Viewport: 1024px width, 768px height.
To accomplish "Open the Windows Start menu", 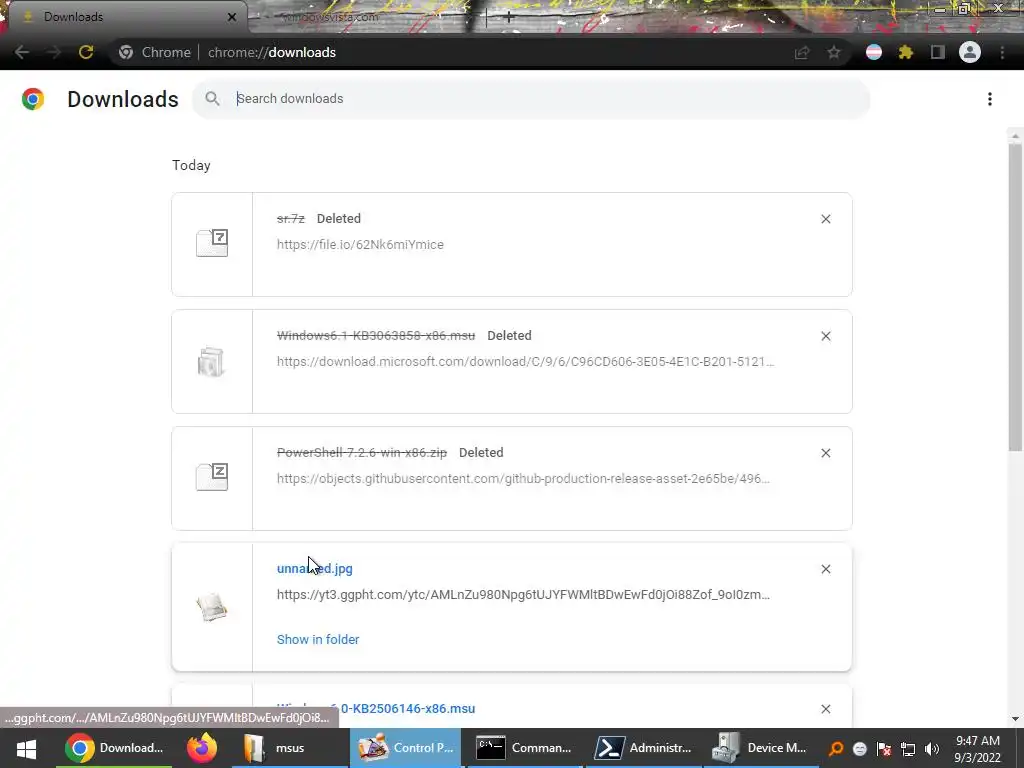I will 26,748.
